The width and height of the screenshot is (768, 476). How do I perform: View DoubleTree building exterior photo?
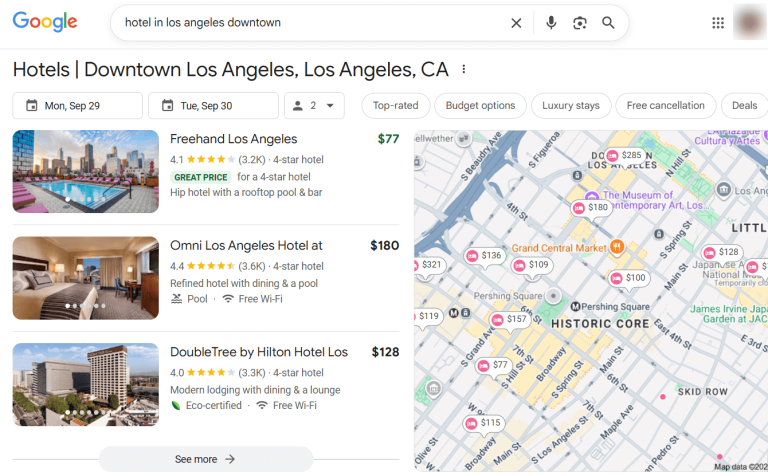click(x=86, y=384)
